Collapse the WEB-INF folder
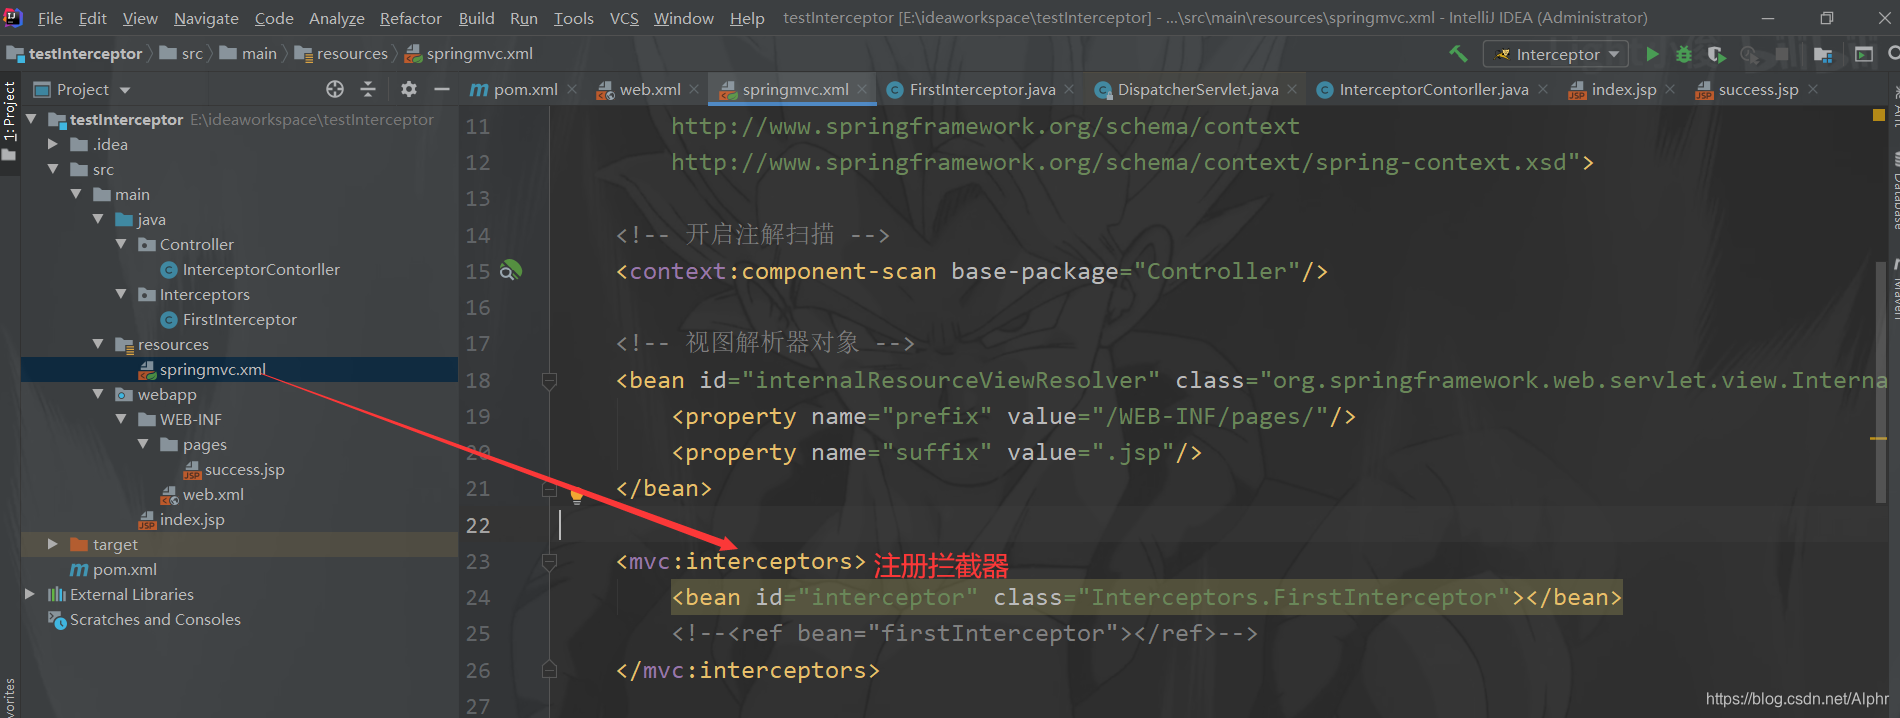The image size is (1900, 718). (121, 419)
